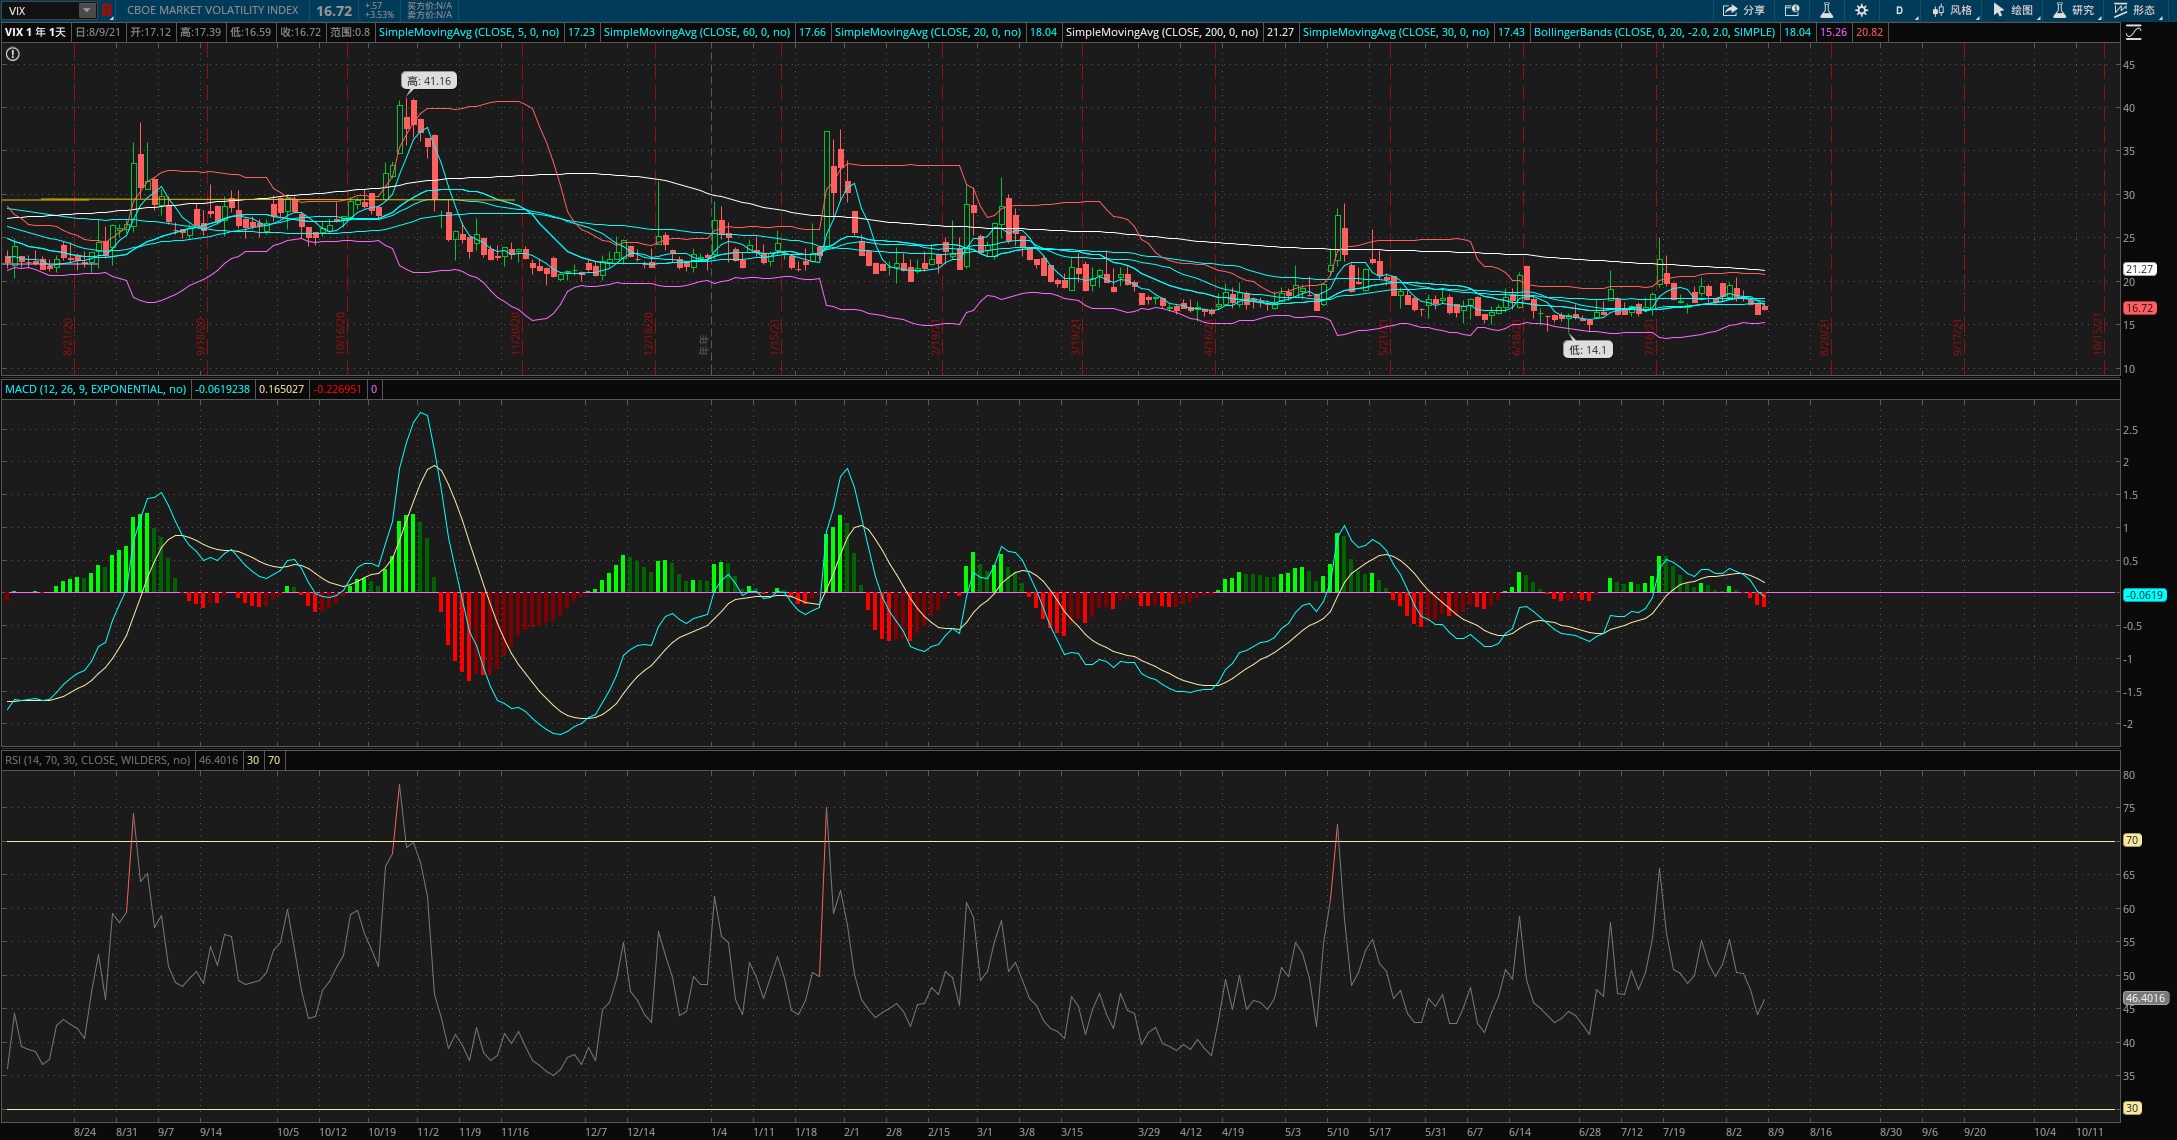
Task: Click the 日:8/9/21 date field
Action: click(x=98, y=32)
